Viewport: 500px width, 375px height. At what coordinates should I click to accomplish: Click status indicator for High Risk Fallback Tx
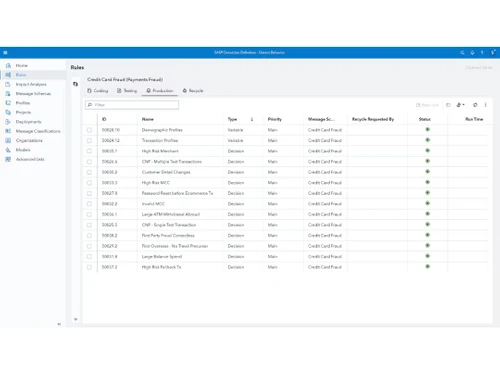pyautogui.click(x=428, y=266)
